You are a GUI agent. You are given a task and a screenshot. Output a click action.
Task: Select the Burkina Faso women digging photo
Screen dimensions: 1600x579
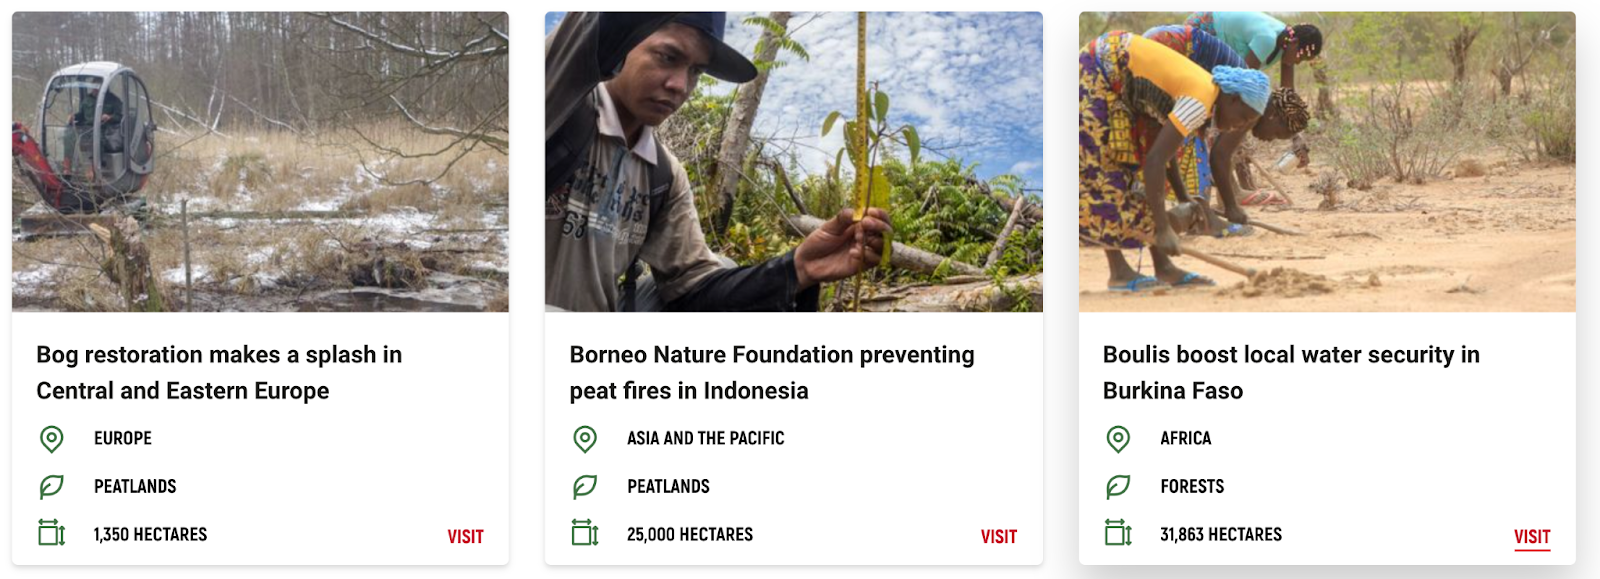(1326, 162)
